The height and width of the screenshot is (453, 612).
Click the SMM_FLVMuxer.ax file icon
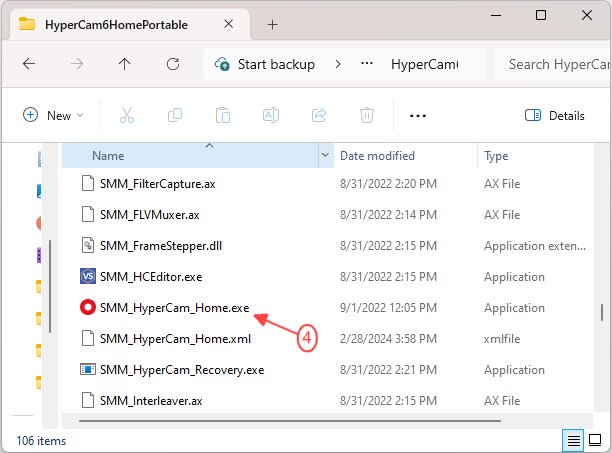(88, 214)
